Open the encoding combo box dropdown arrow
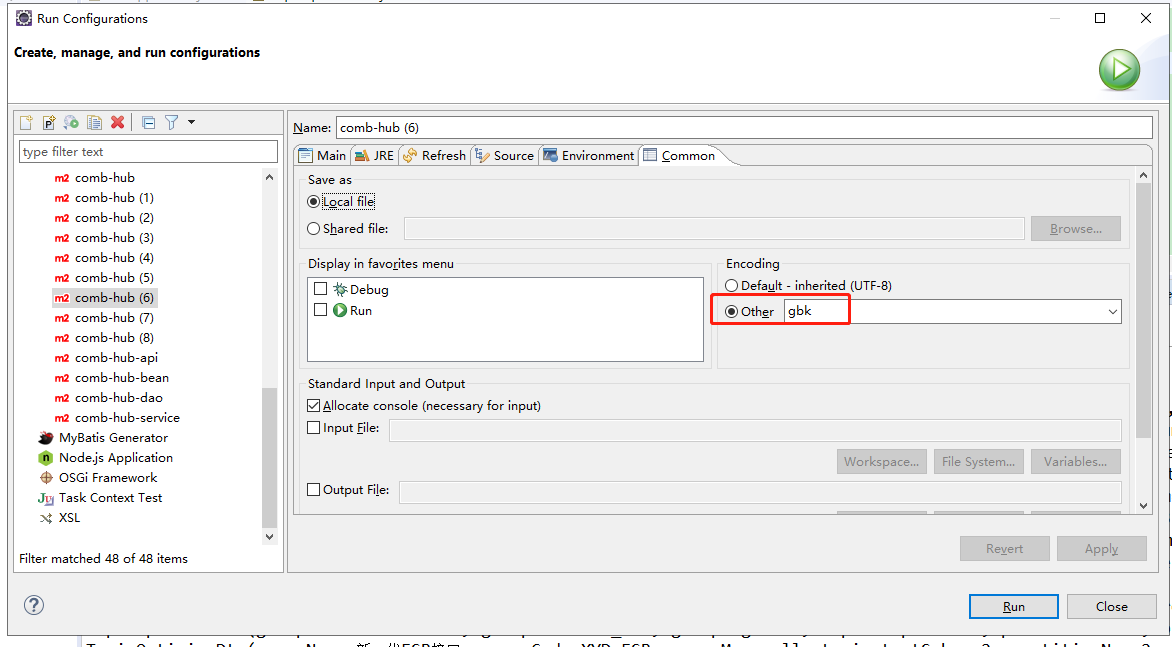The width and height of the screenshot is (1172, 647). (x=1112, y=312)
